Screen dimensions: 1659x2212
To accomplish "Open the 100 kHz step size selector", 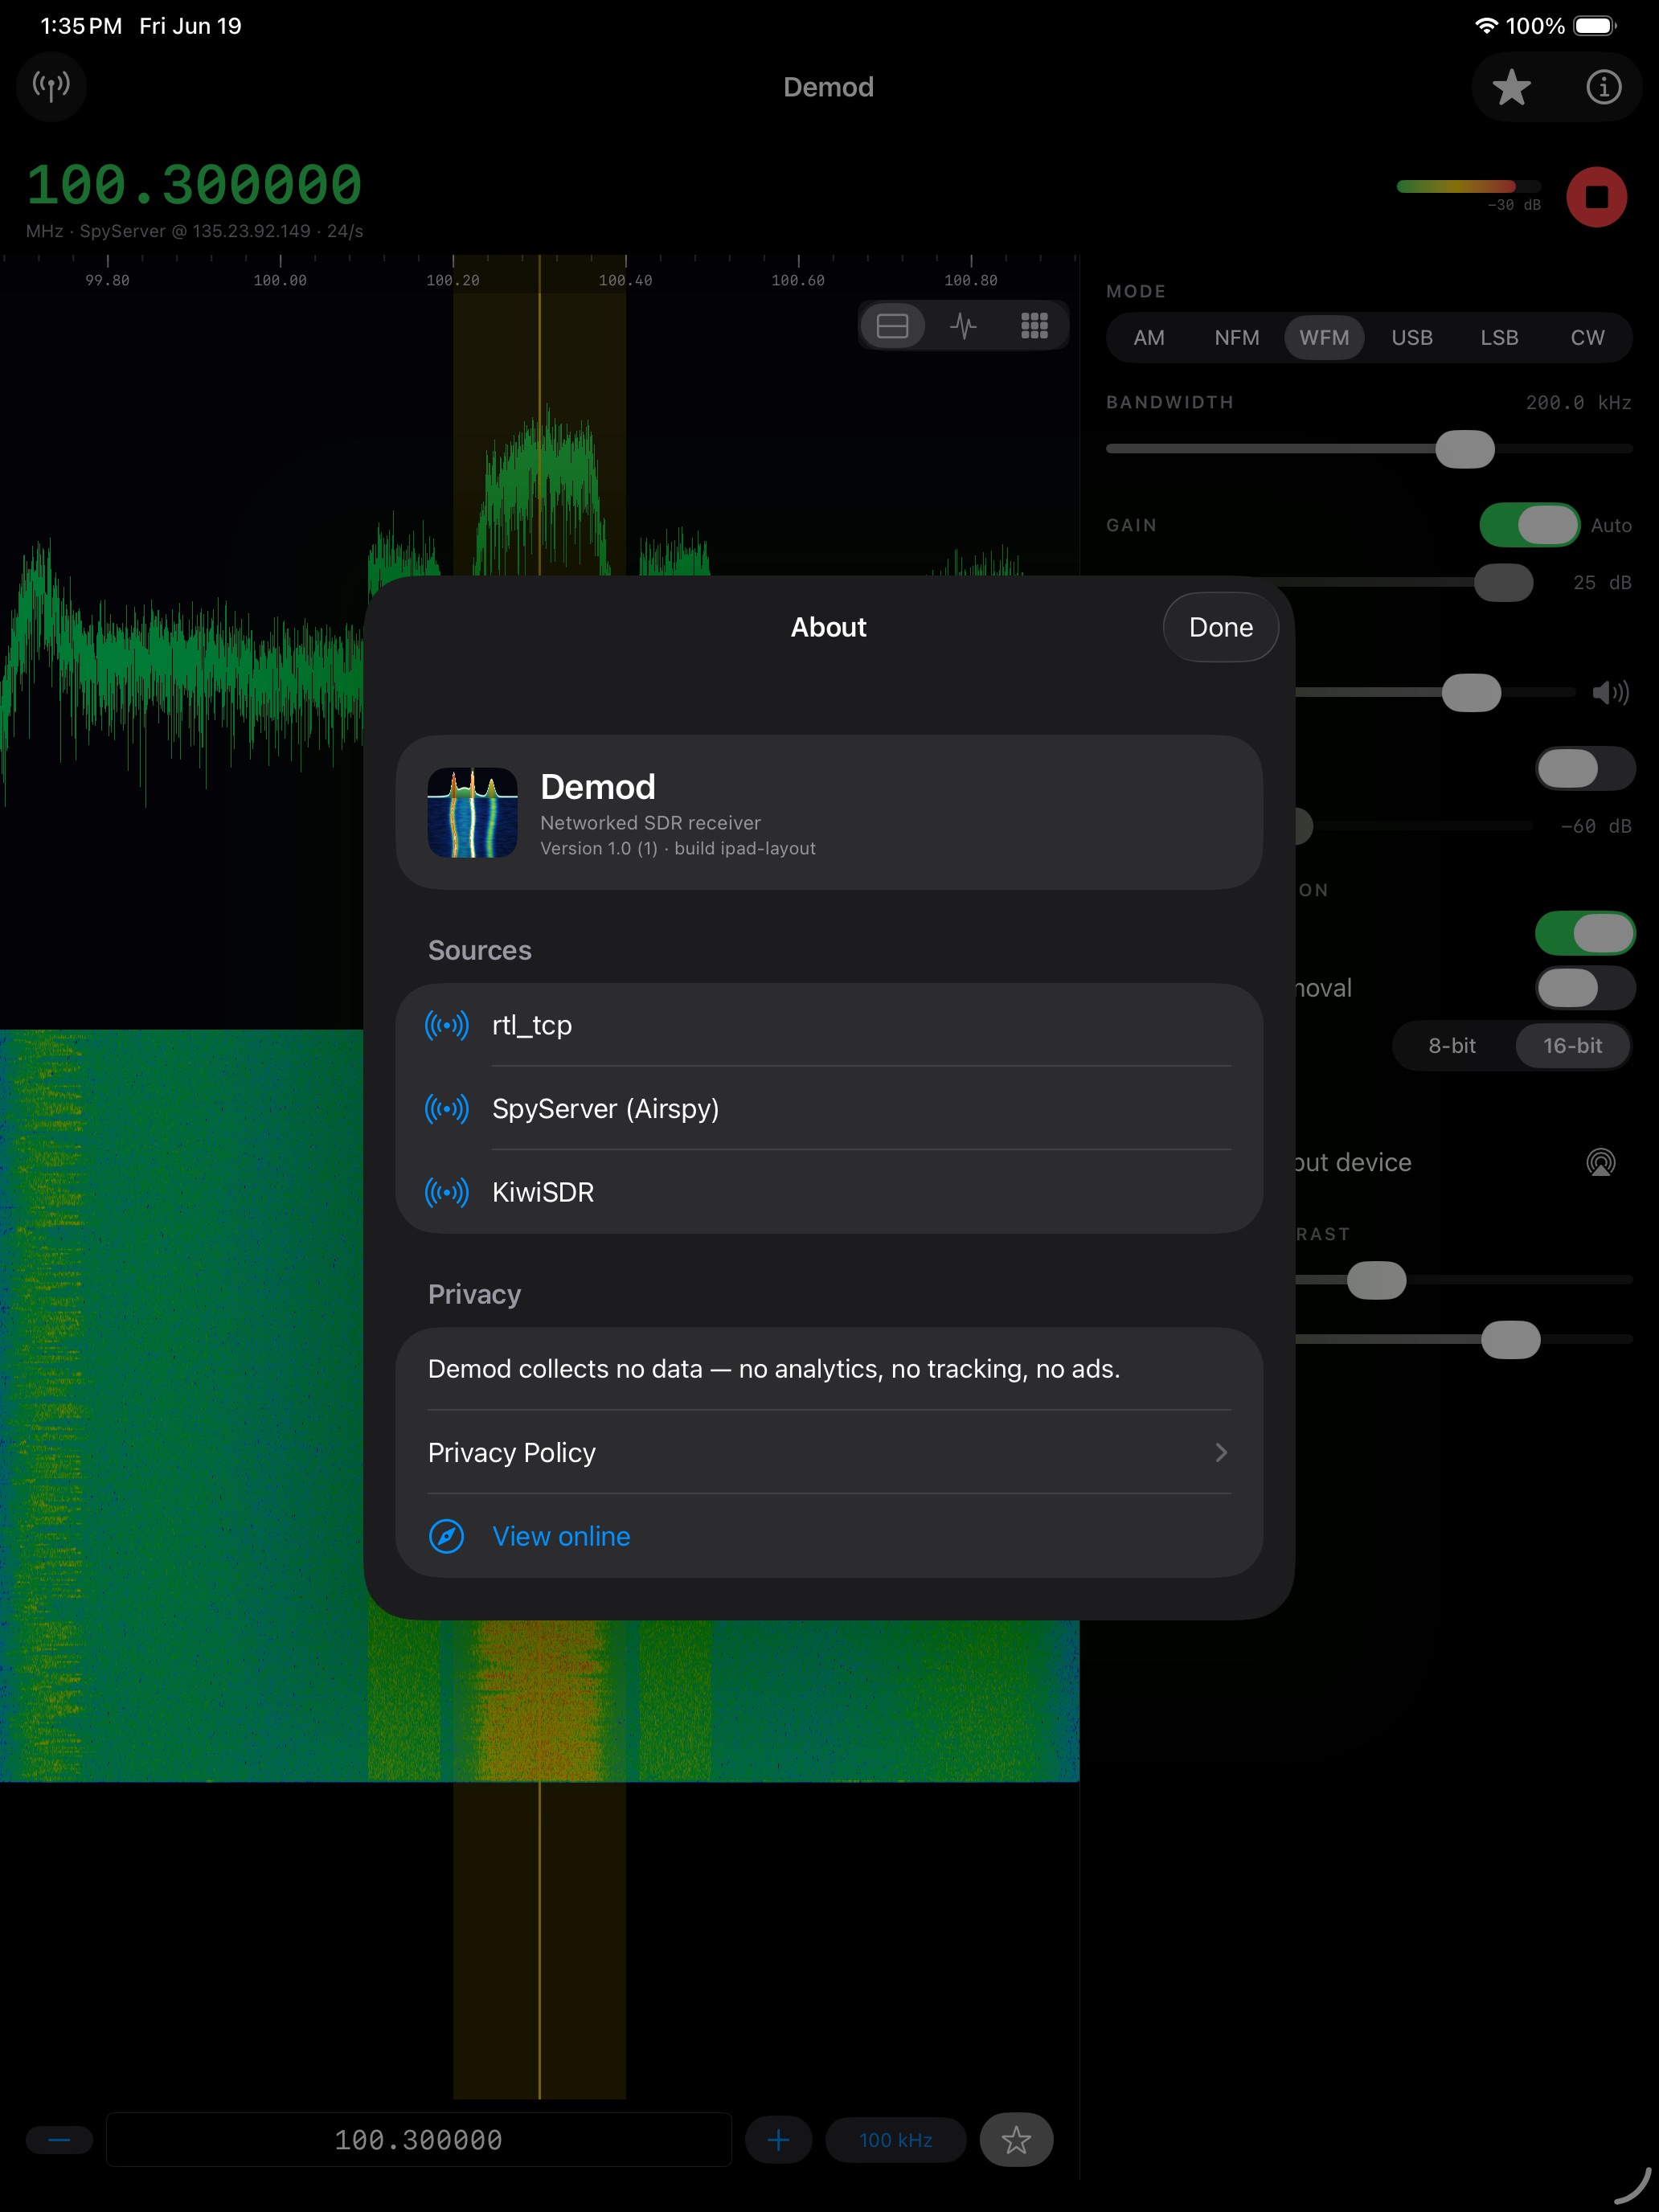I will click(895, 2140).
